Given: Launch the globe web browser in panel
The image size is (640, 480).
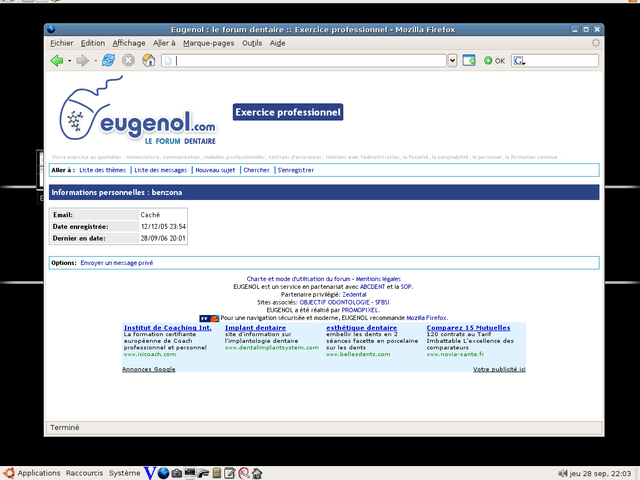Looking at the screenshot, I should tap(163, 473).
